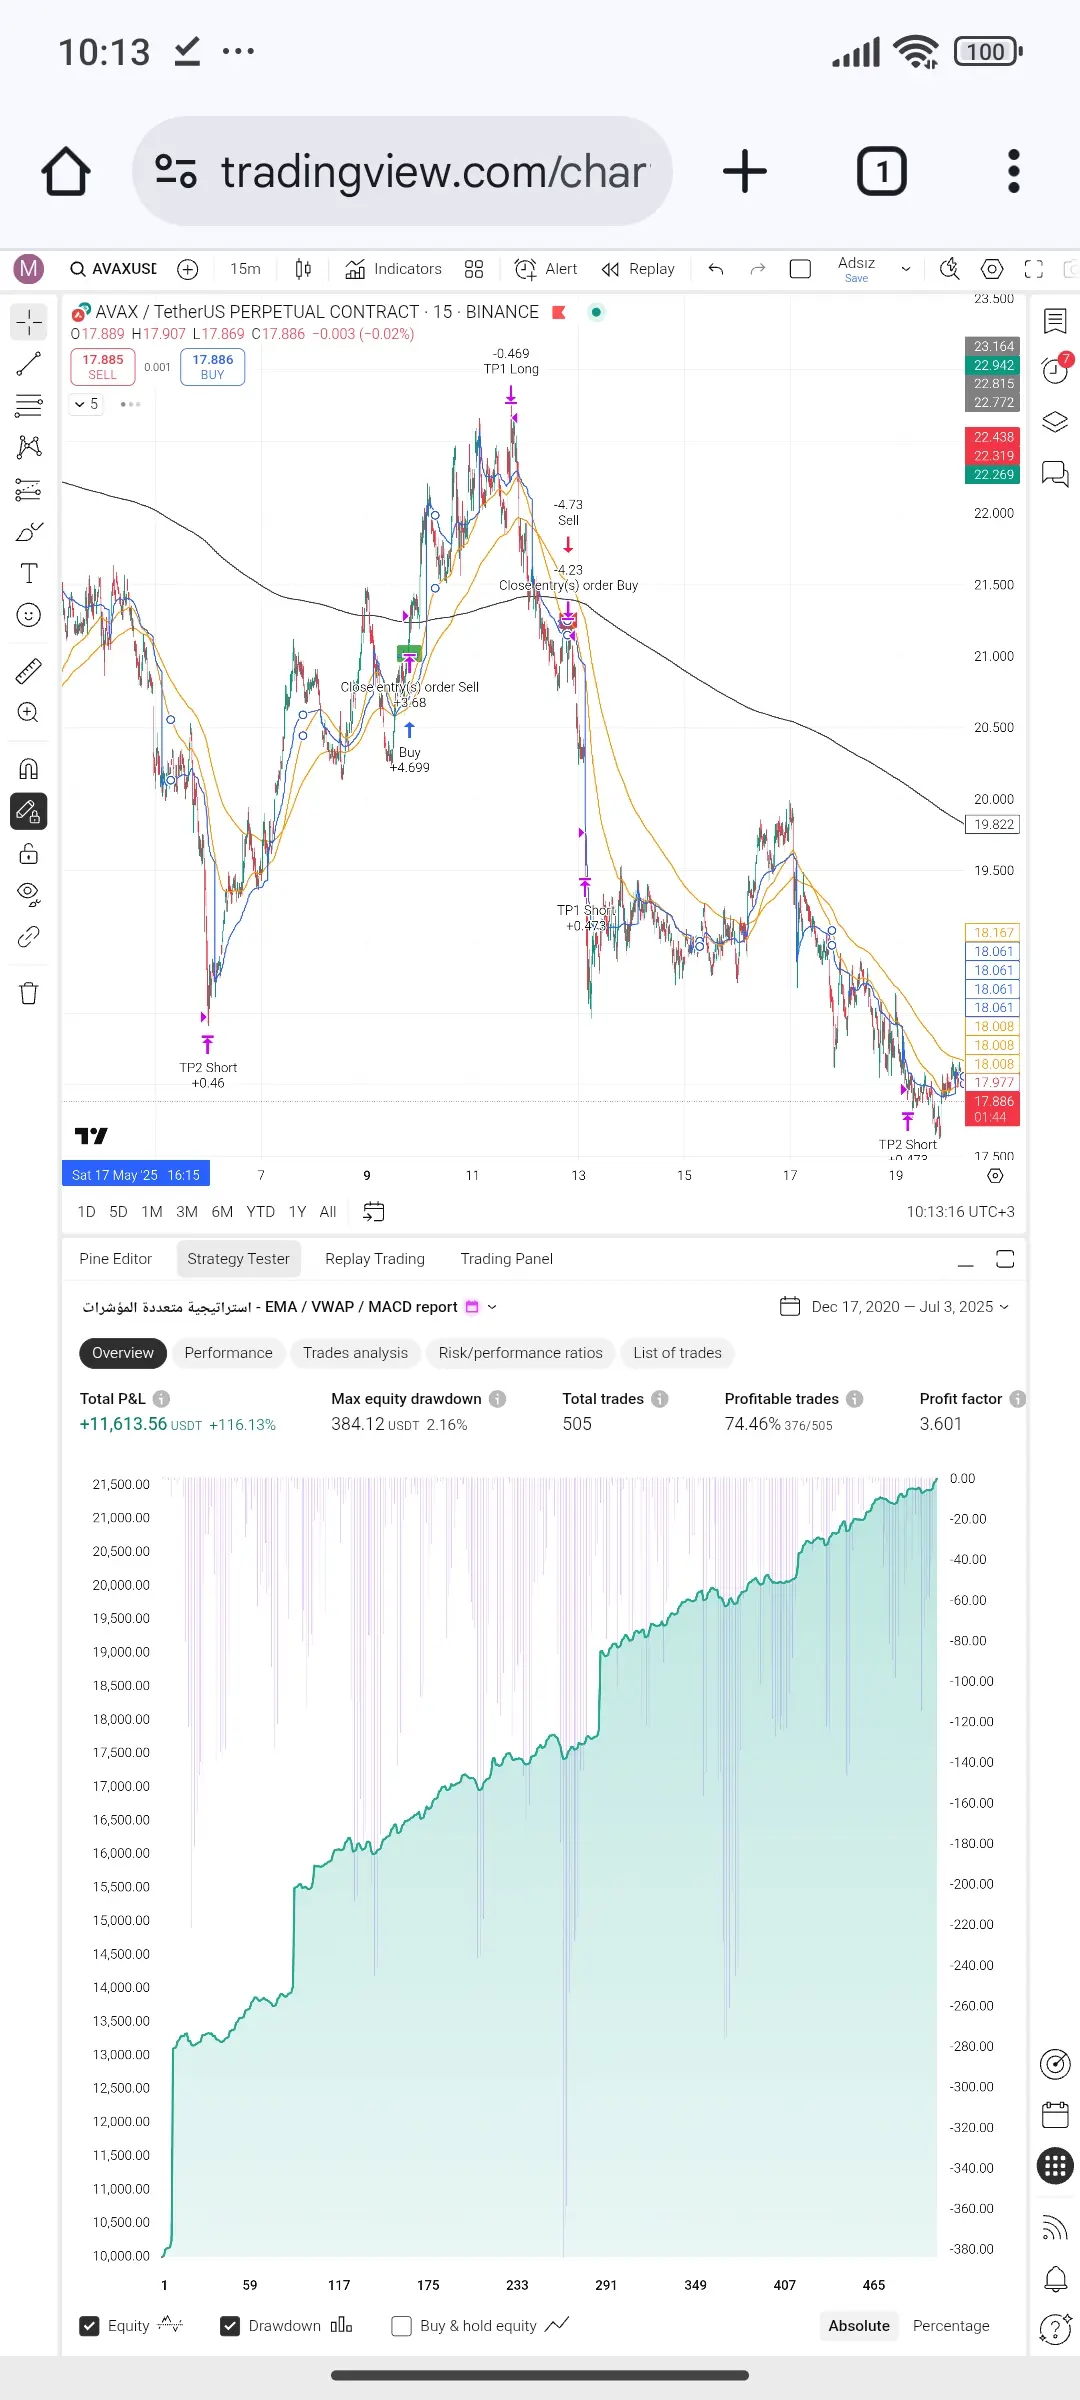Change the 15m timeframe interval
Screen dimensions: 1080x2400
(245, 269)
